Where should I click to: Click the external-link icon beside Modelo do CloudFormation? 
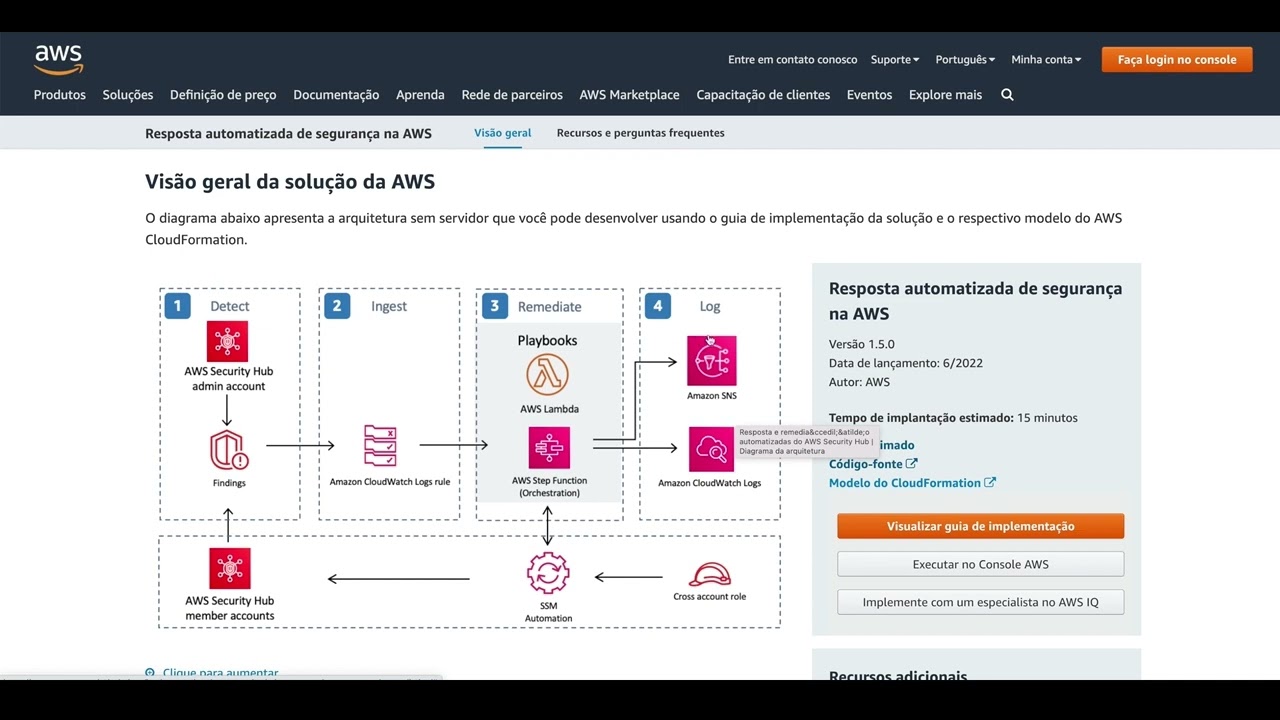click(x=990, y=482)
